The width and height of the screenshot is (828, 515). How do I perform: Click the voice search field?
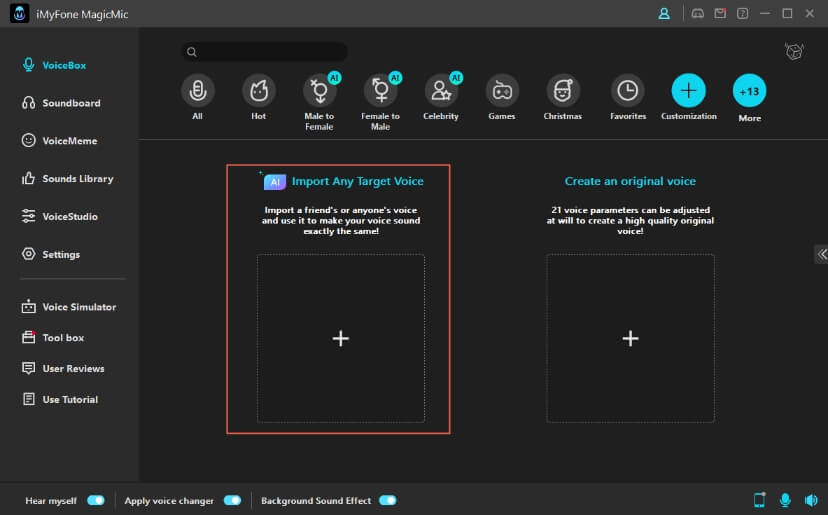[x=265, y=52]
